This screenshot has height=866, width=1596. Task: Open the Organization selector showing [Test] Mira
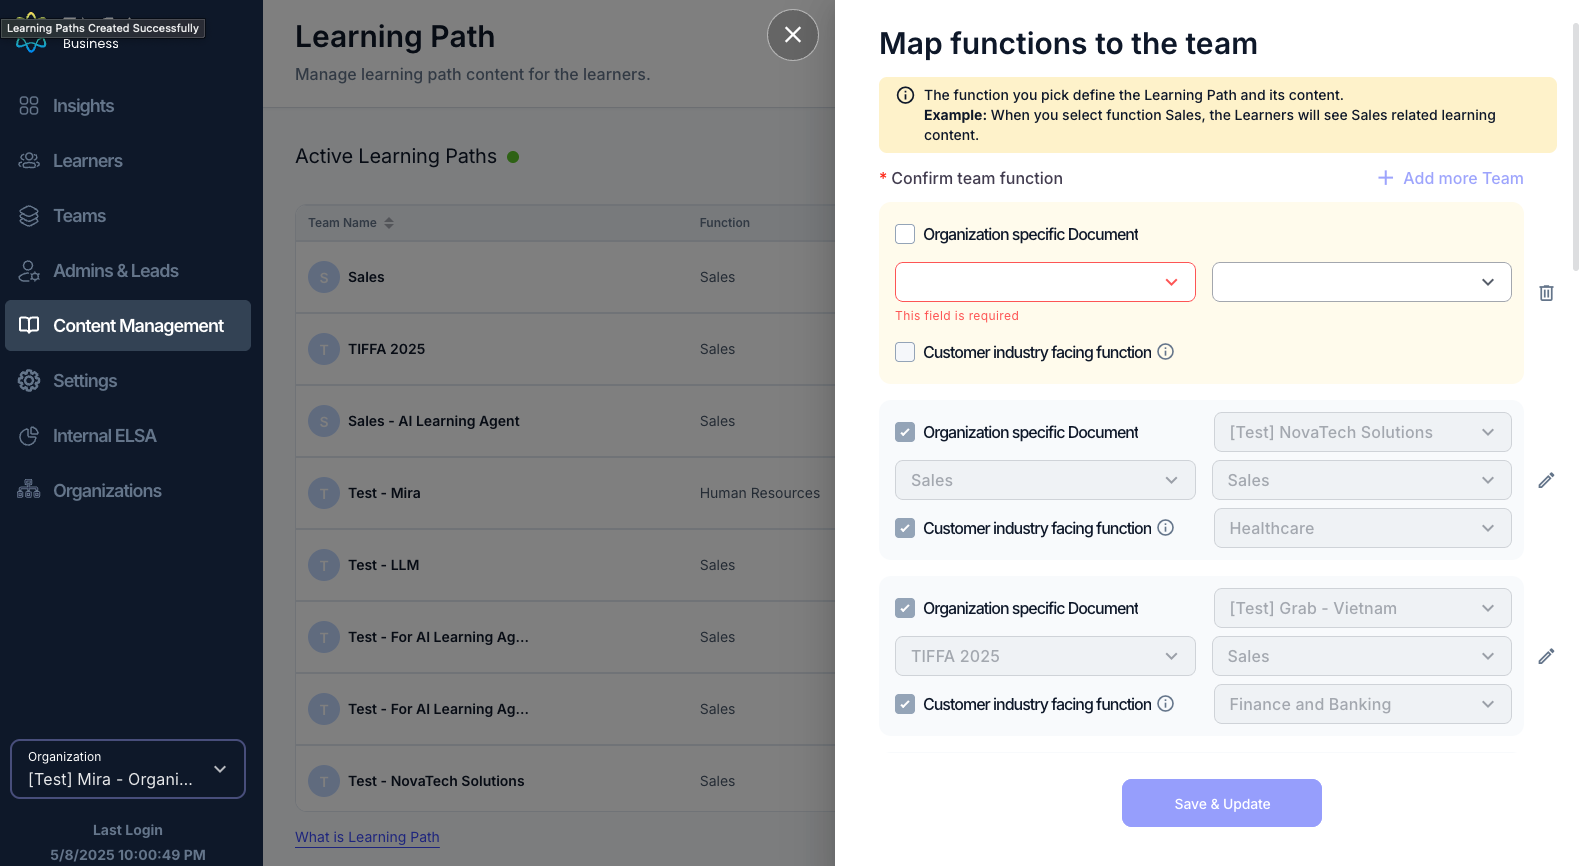(x=128, y=769)
